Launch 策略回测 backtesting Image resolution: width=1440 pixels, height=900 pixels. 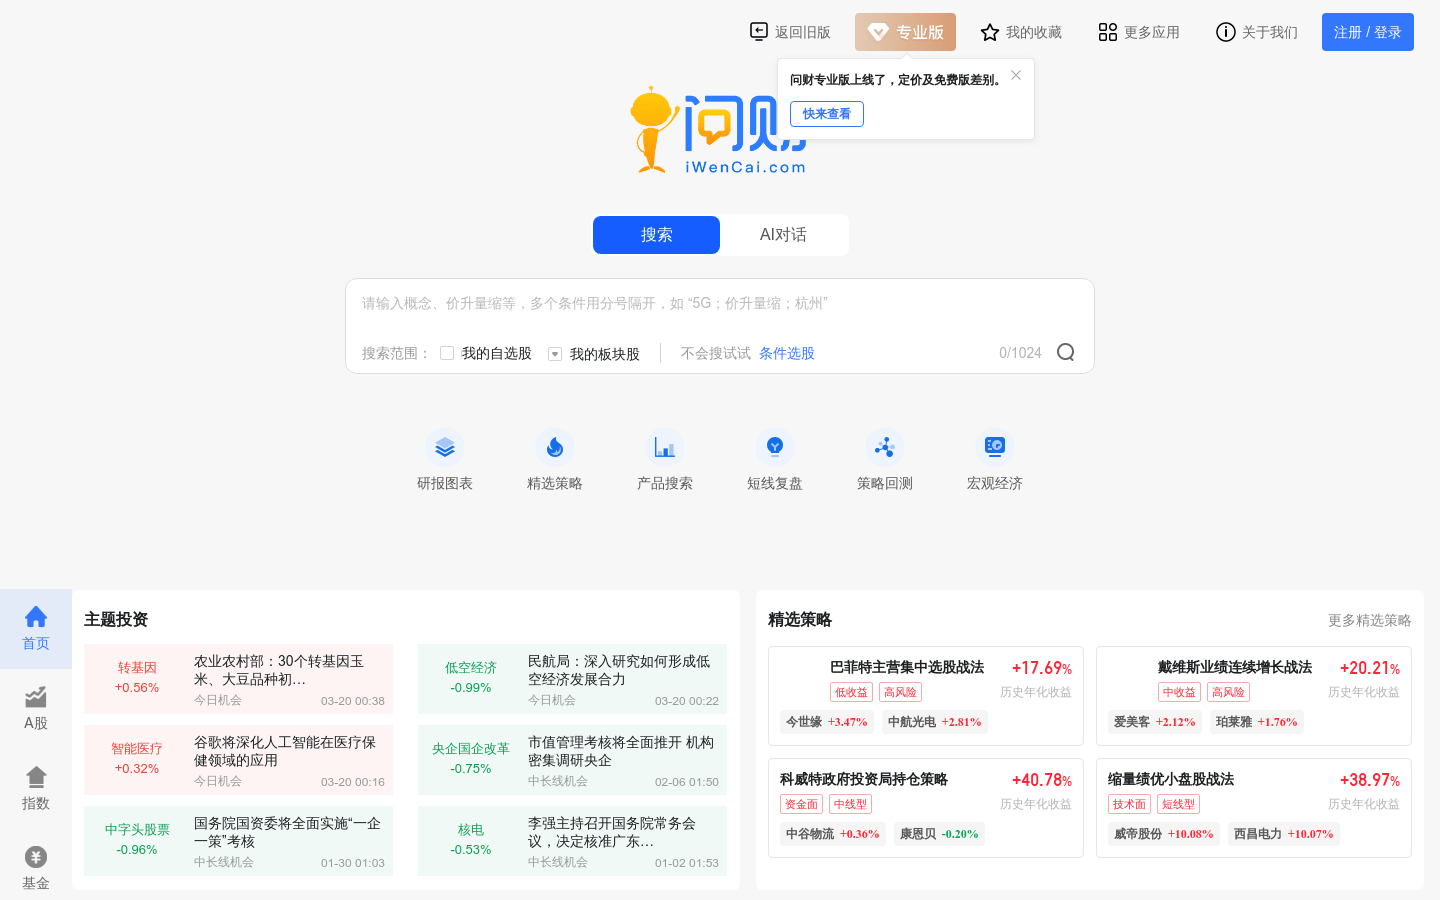[x=884, y=459]
